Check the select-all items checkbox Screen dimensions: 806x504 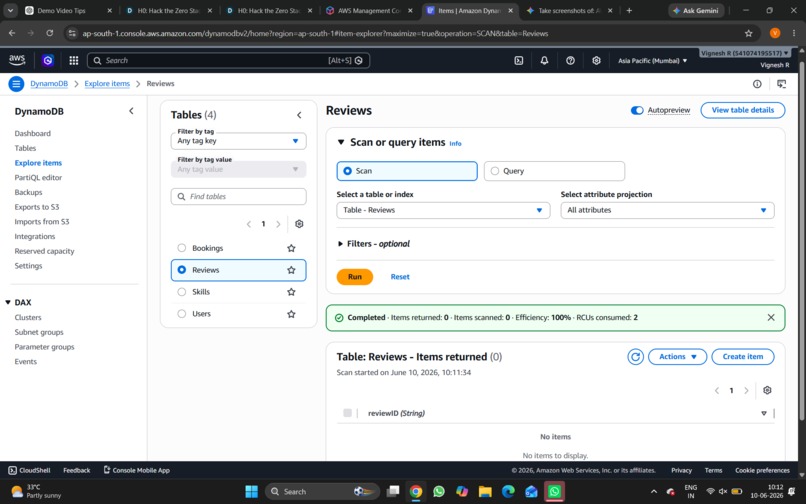[347, 413]
